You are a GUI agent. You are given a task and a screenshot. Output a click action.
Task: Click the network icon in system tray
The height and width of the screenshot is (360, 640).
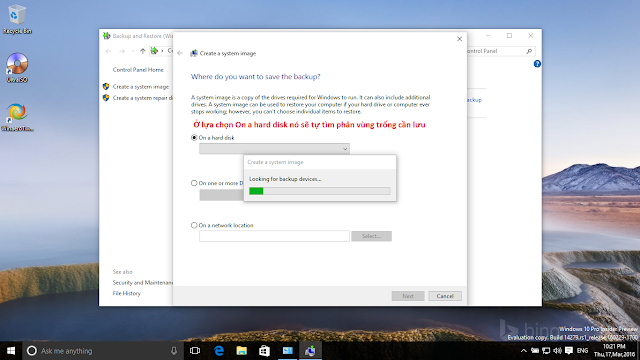[x=546, y=351]
